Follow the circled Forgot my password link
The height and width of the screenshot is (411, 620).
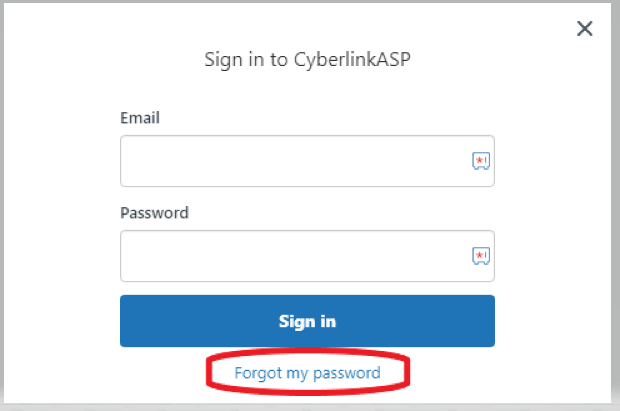[307, 373]
